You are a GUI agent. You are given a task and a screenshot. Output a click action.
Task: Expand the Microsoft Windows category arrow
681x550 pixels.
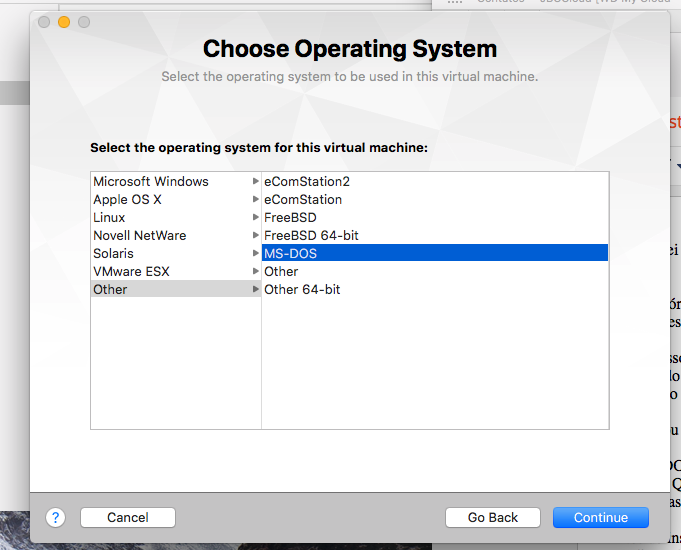point(255,182)
